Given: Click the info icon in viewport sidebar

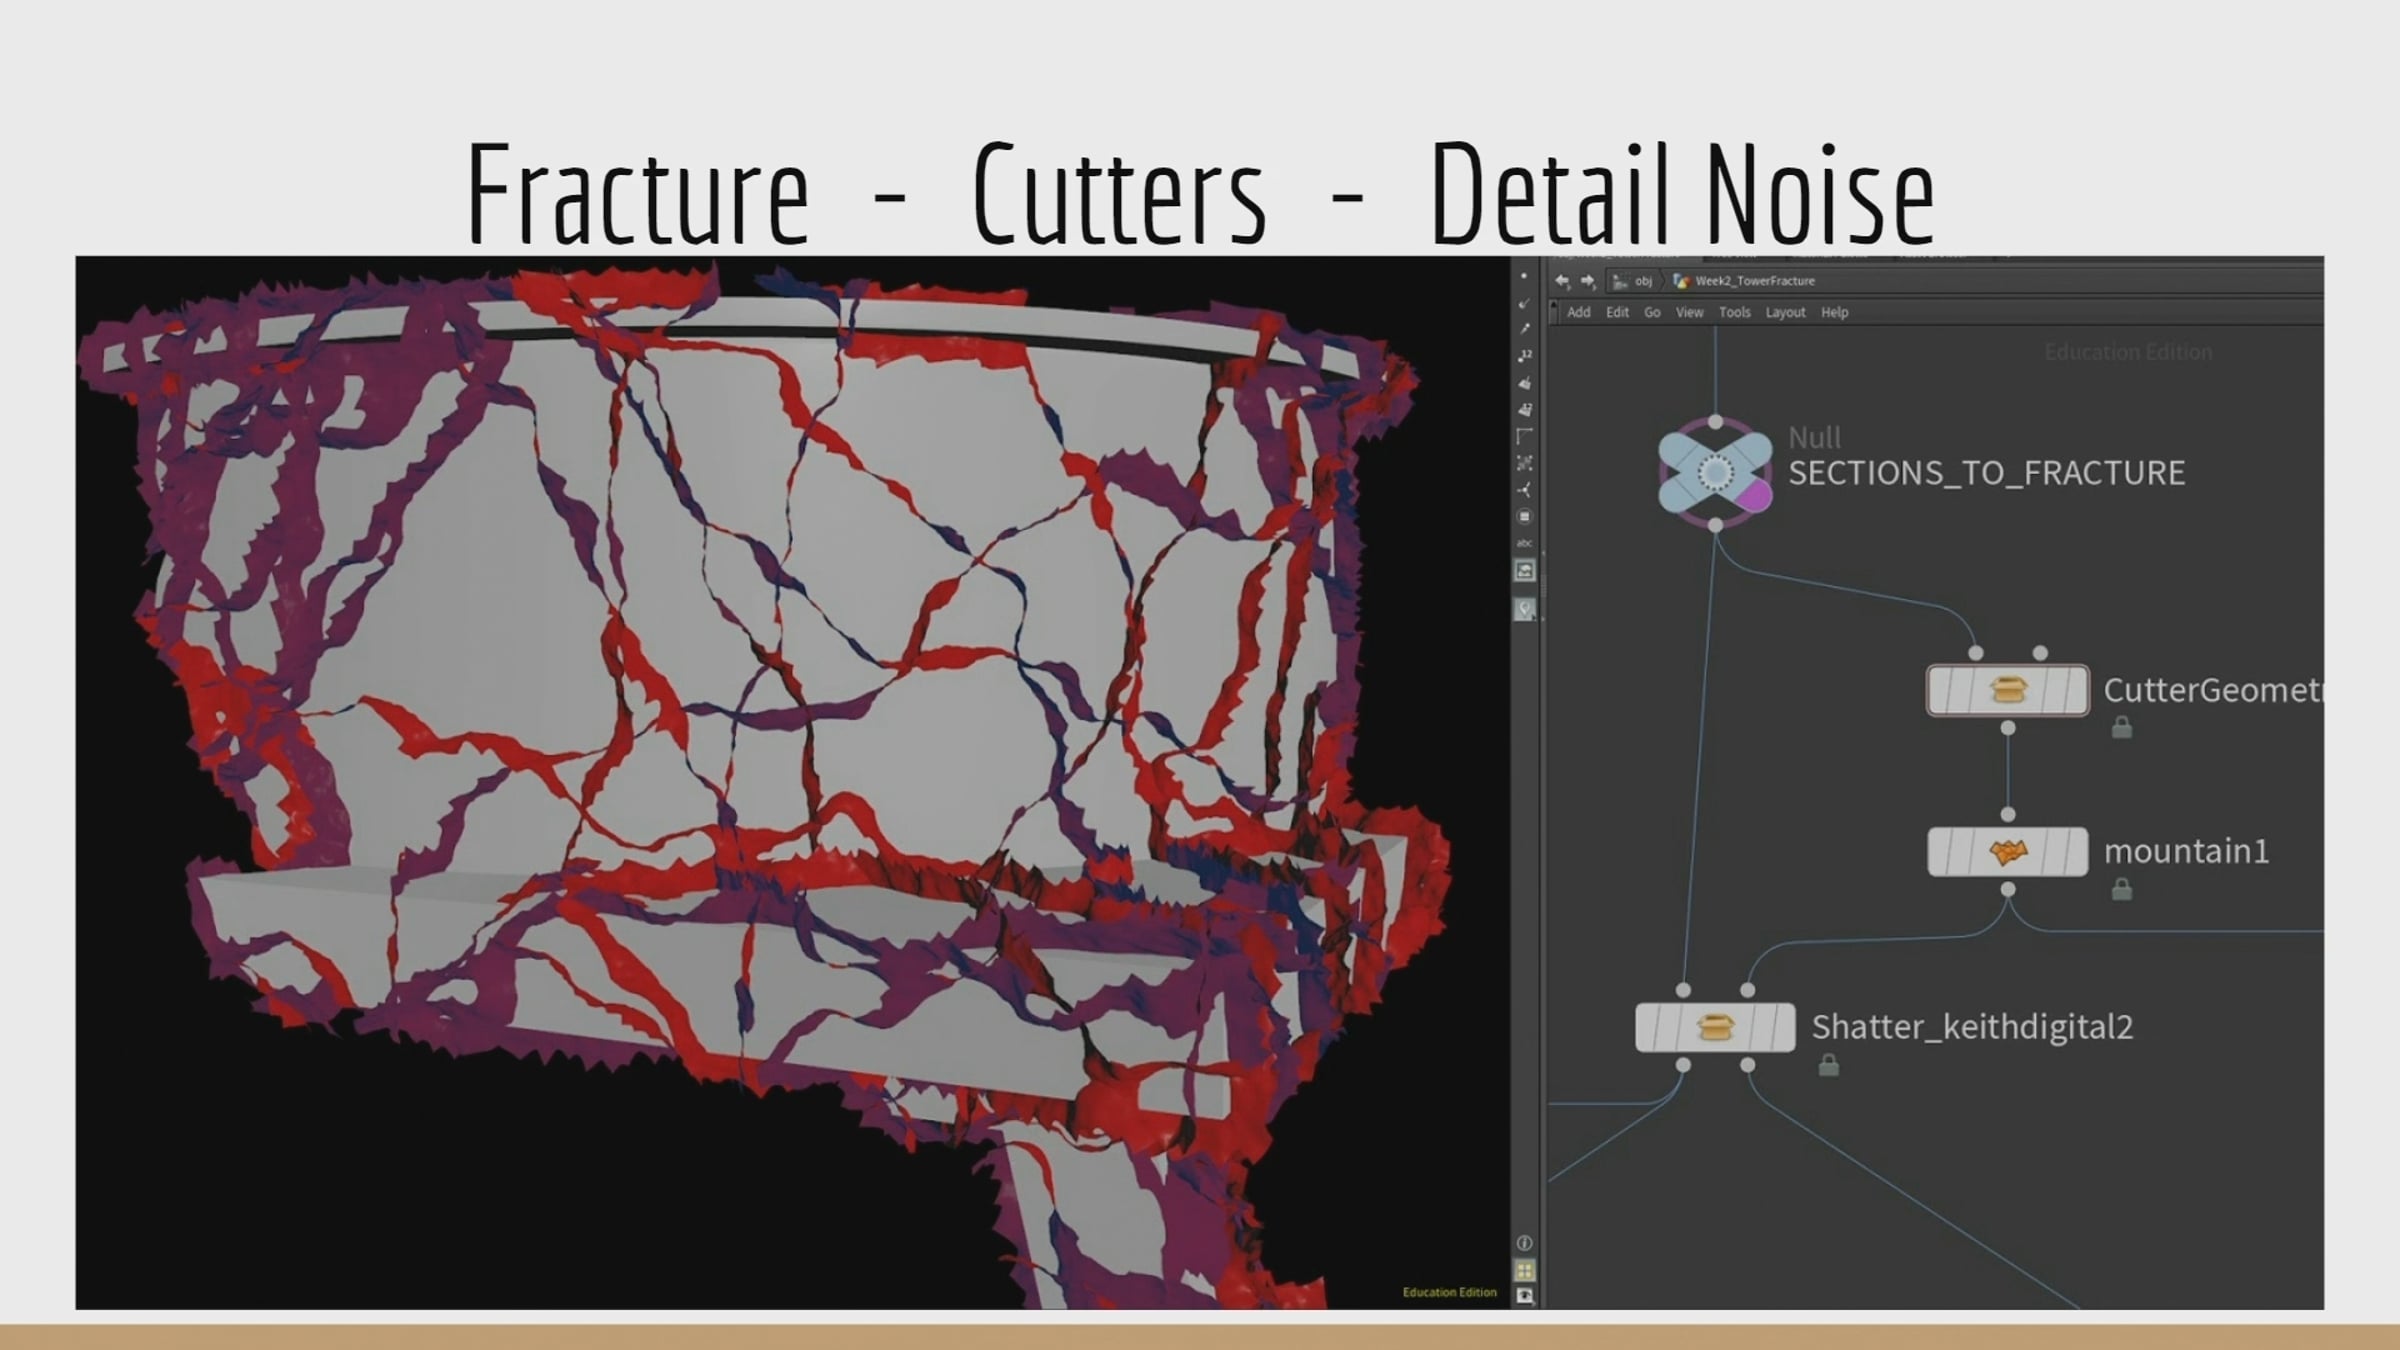Looking at the screenshot, I should tap(1524, 1243).
